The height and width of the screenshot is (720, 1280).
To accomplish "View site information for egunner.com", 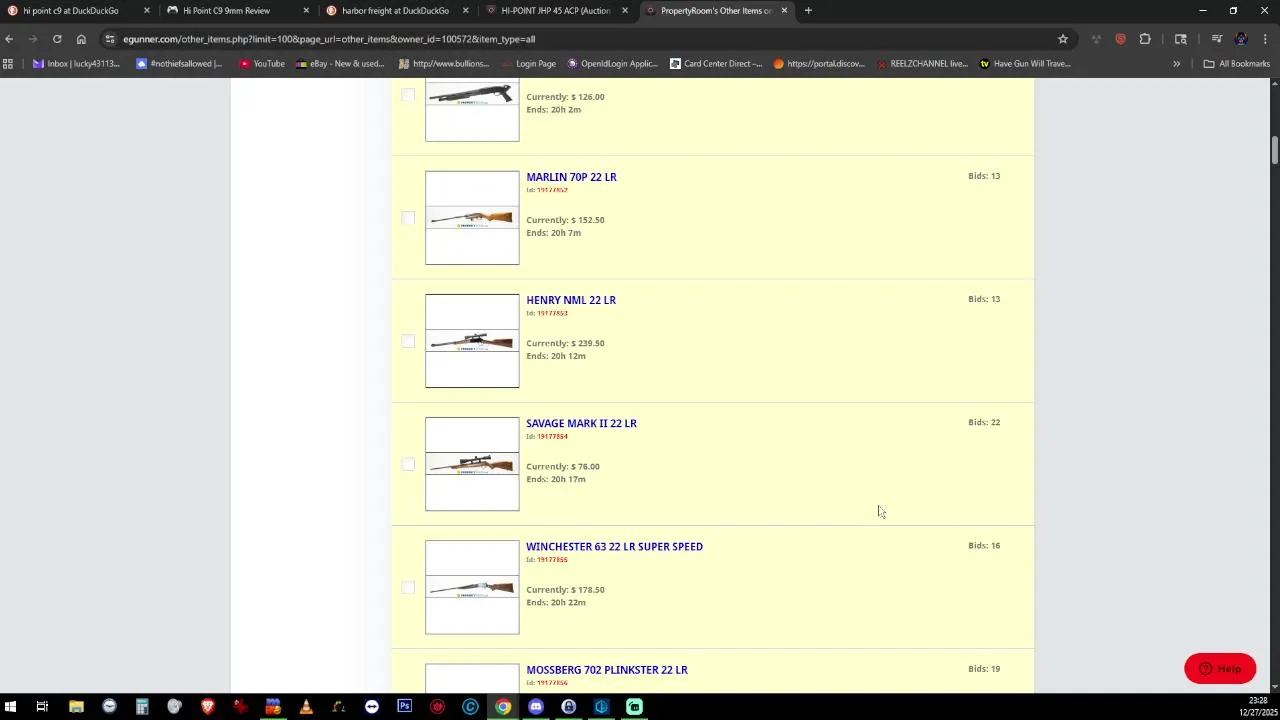I will coord(110,39).
